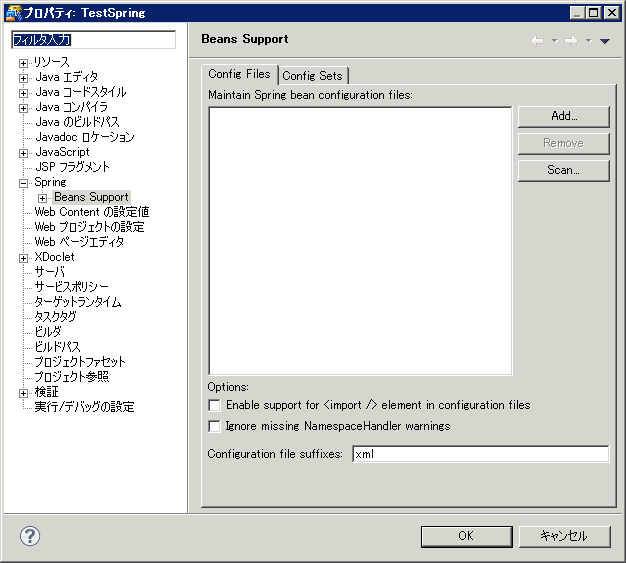Select the 検証 tree item label
This screenshot has width=626, height=563.
tap(46, 392)
